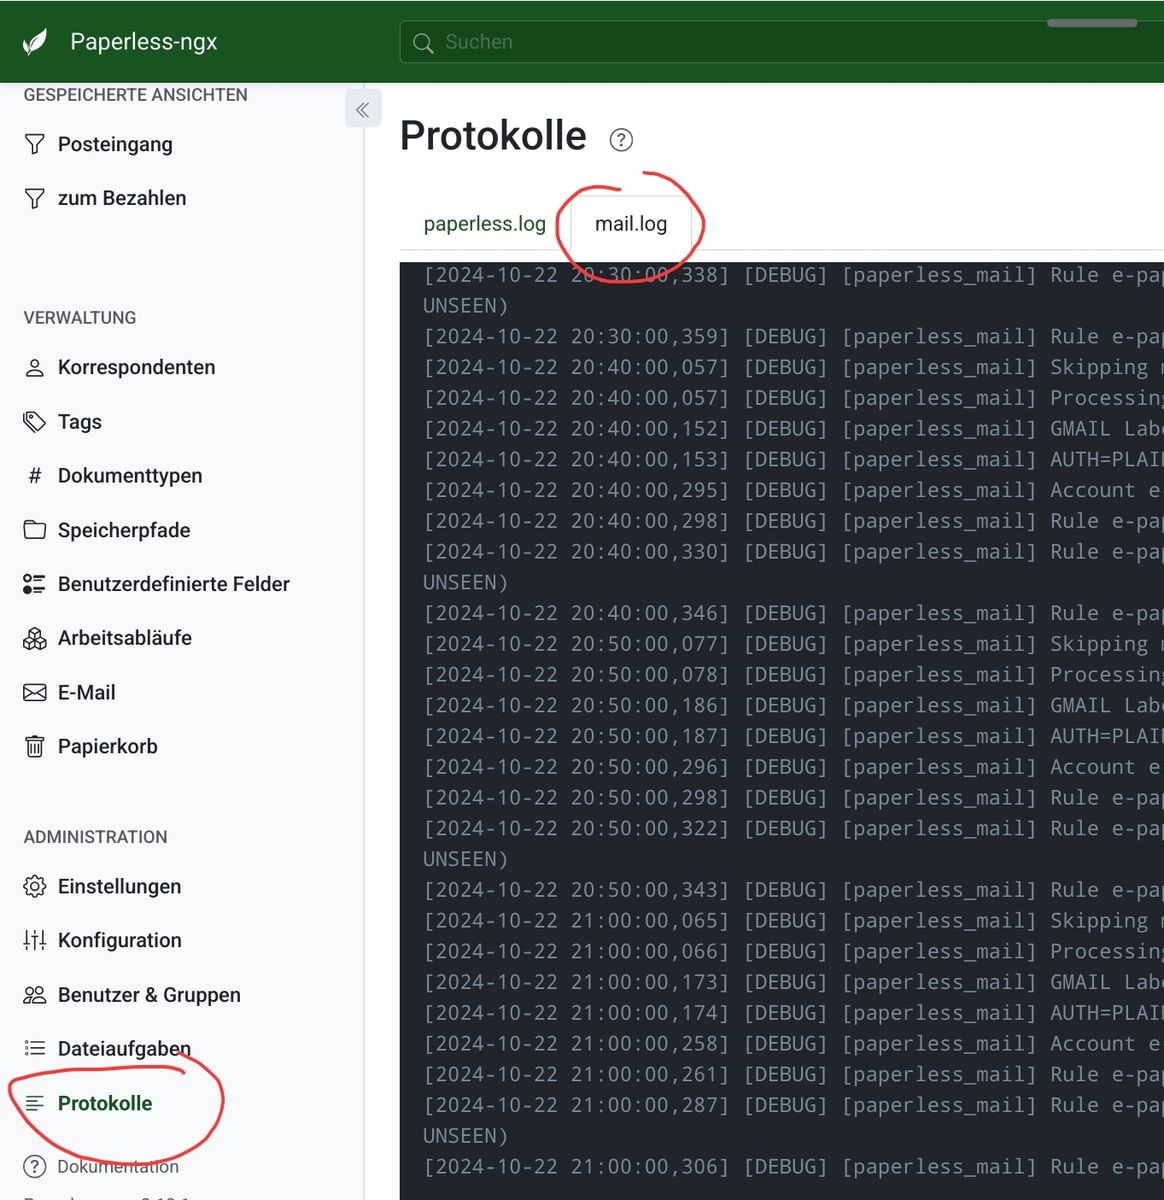Open Arbeitsabläufe page
Screen dimensions: 1164x1200
coord(125,638)
